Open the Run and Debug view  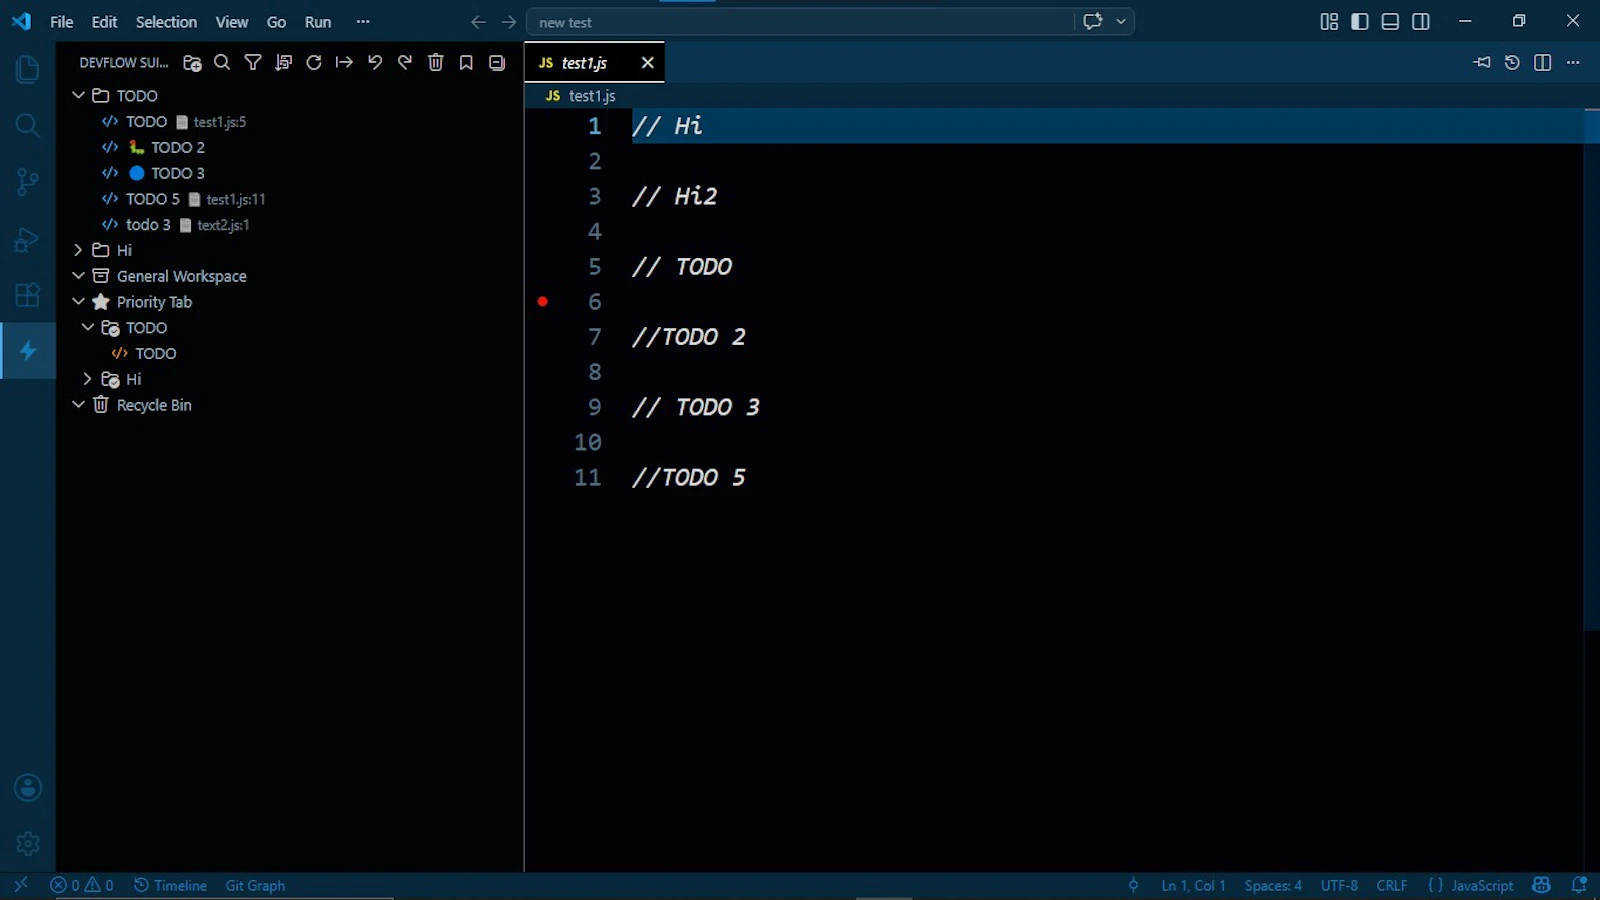(x=27, y=239)
